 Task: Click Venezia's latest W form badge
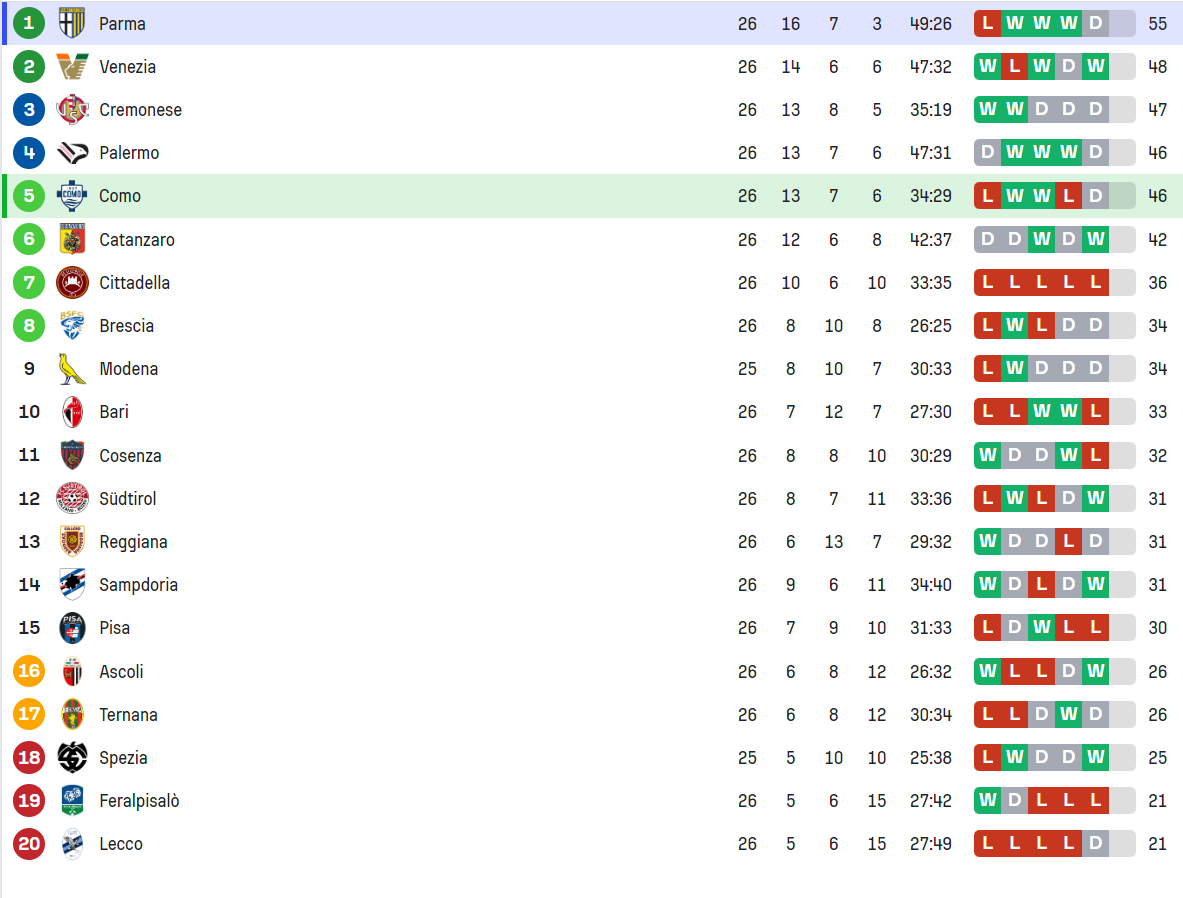tap(1095, 67)
